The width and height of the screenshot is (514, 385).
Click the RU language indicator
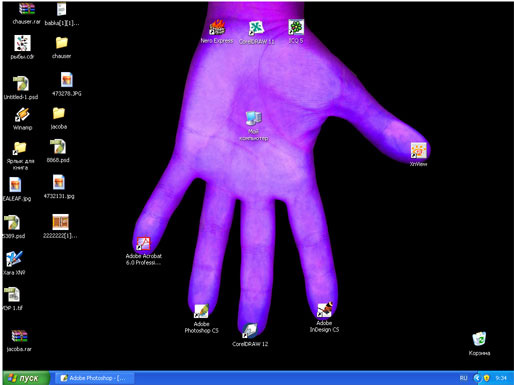click(463, 378)
